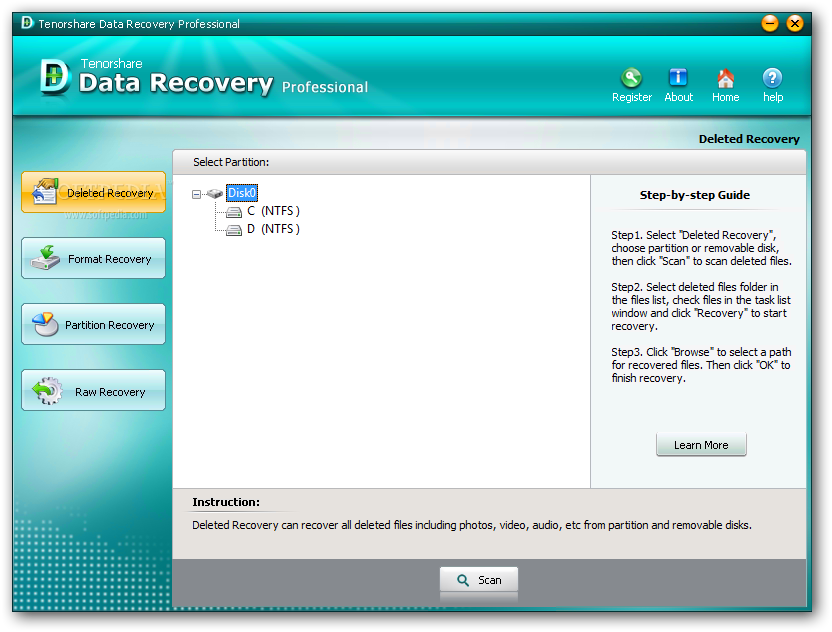Switch to Raw Recovery mode
This screenshot has width=832, height=632.
click(93, 391)
